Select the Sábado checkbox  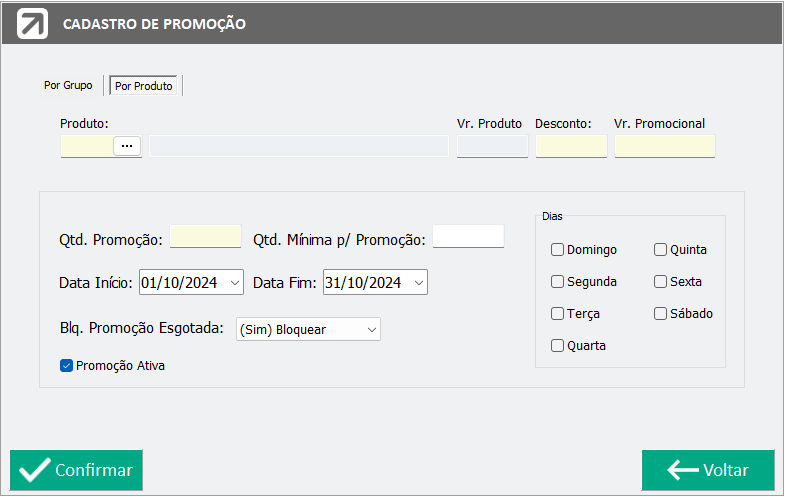pyautogui.click(x=660, y=314)
